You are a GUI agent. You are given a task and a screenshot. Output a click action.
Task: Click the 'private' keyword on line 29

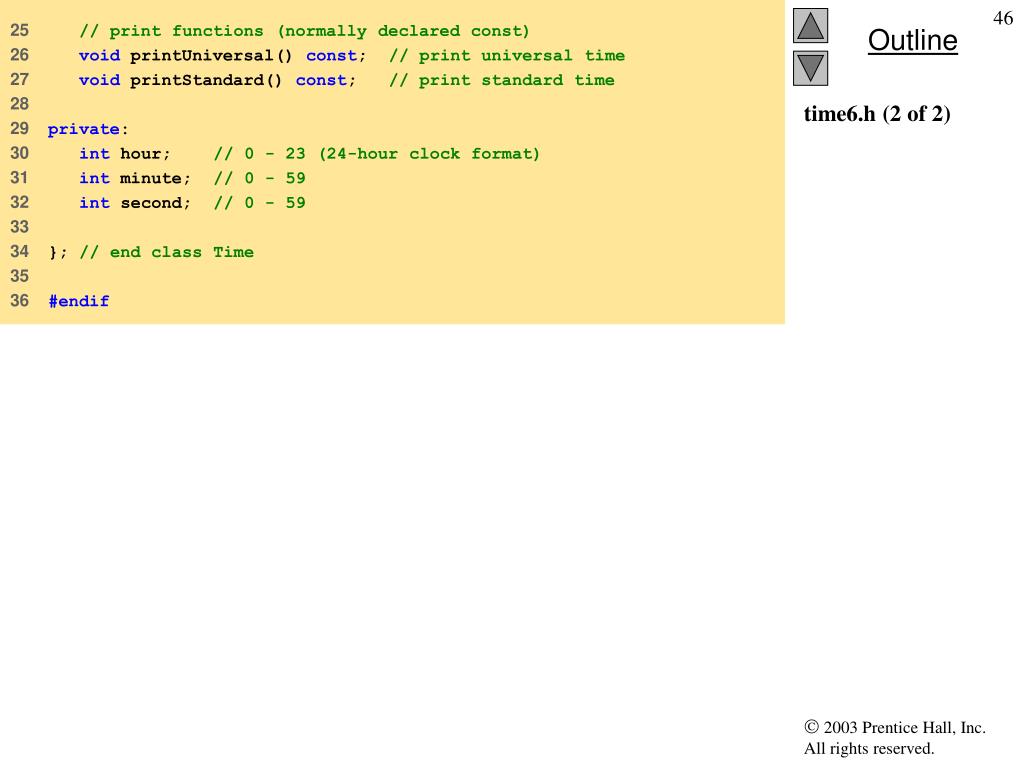pyautogui.click(x=84, y=129)
